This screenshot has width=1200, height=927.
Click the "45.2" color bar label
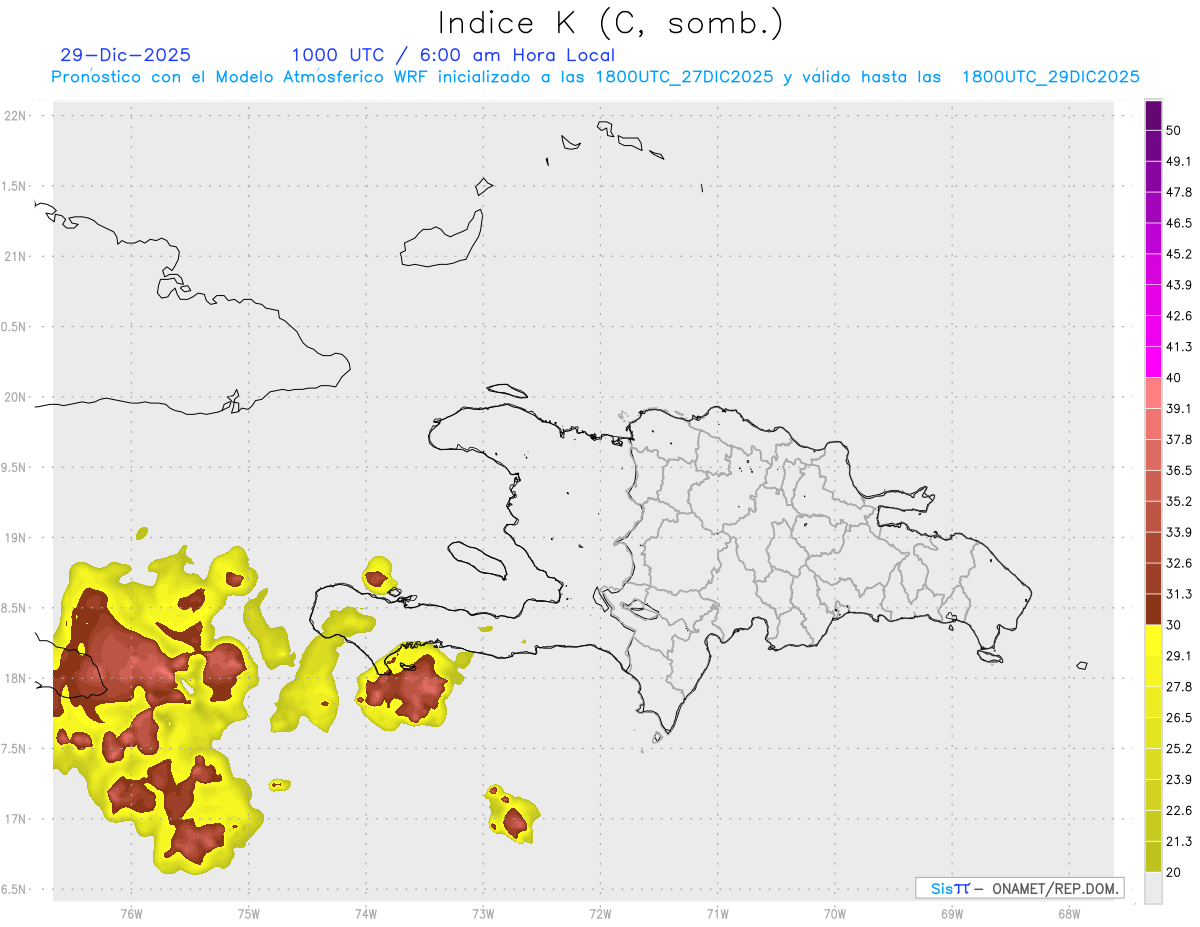pos(1179,254)
